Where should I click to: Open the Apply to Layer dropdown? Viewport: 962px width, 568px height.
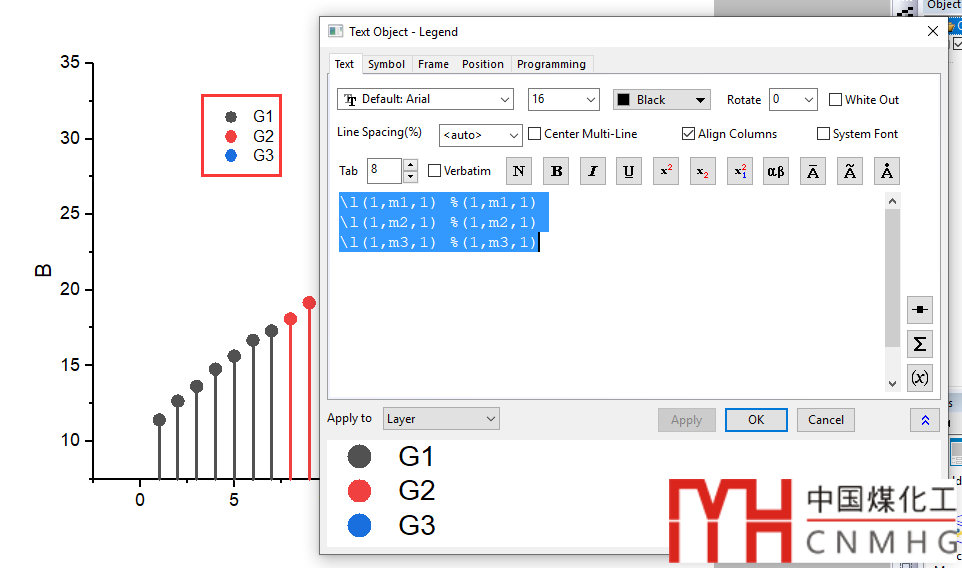coord(441,419)
